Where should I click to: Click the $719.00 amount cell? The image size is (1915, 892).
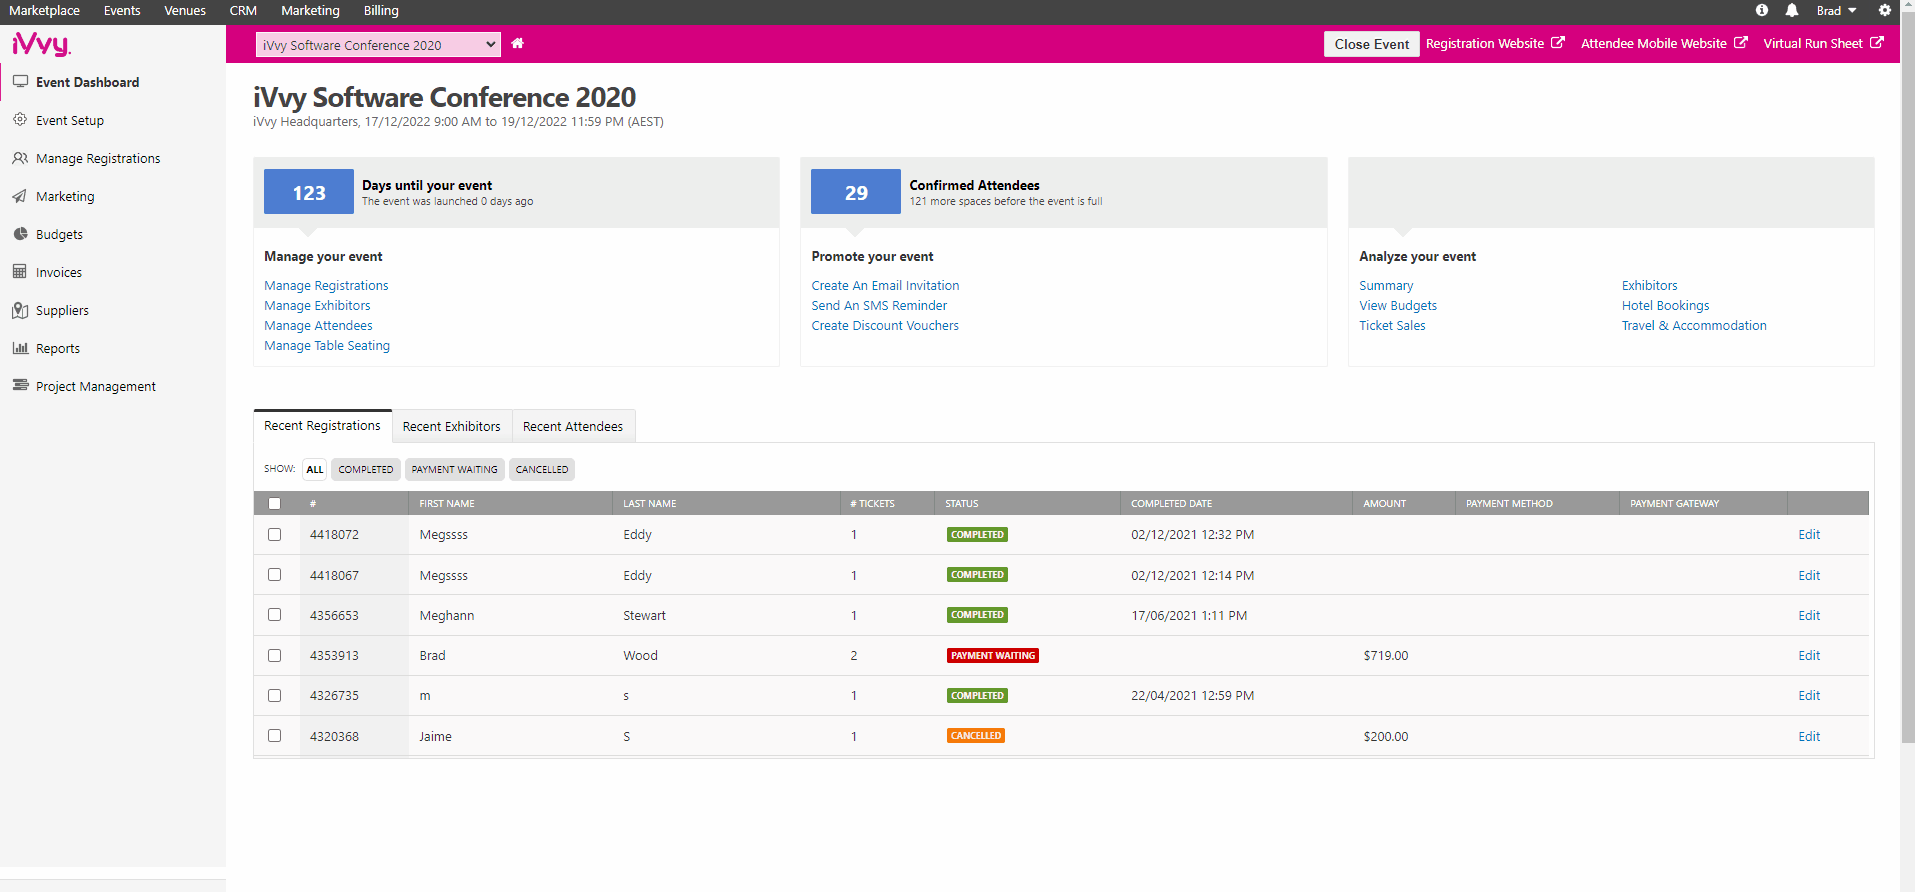click(x=1385, y=656)
